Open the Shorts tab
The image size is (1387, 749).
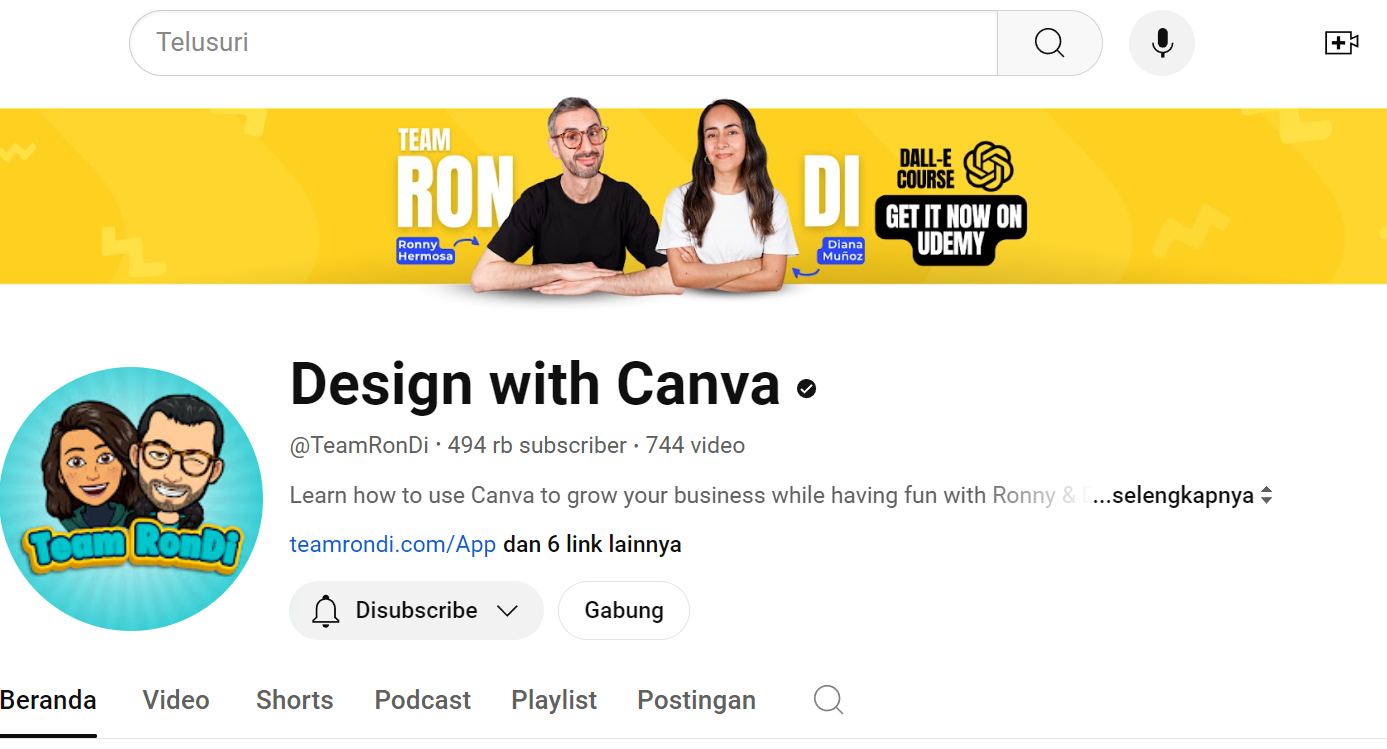[294, 700]
